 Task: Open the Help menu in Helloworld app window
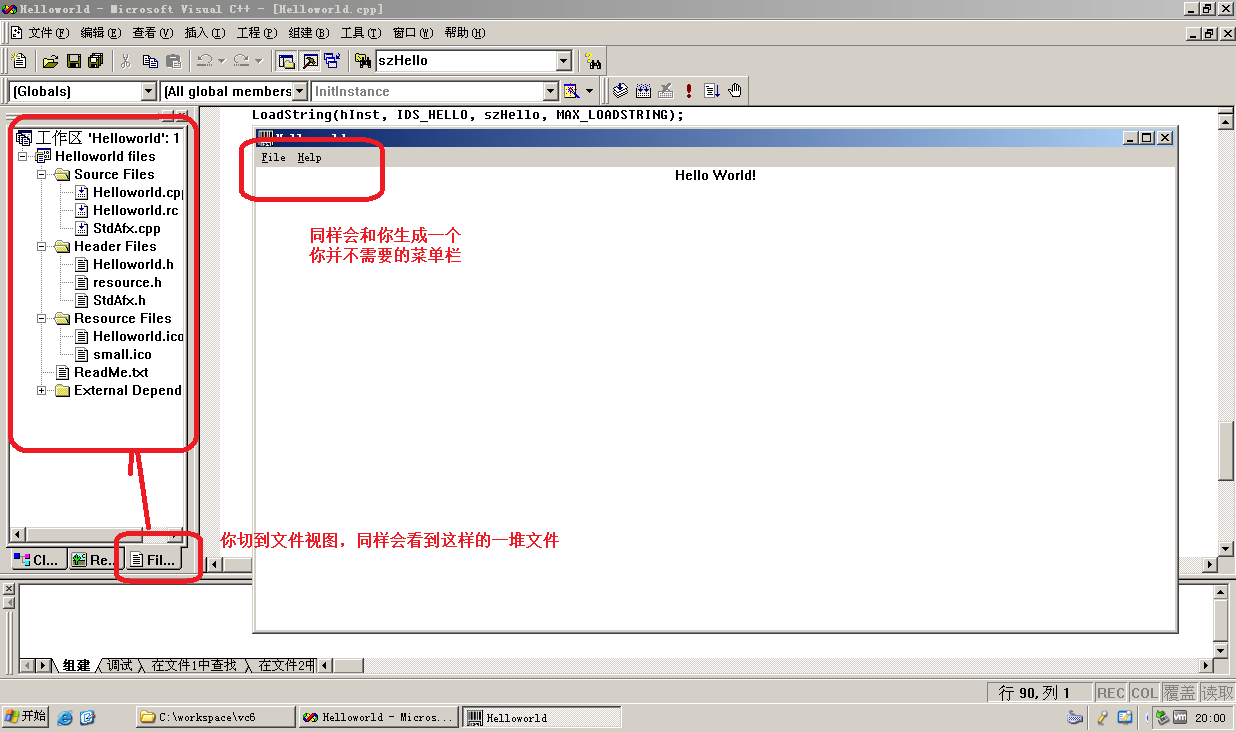pyautogui.click(x=309, y=158)
